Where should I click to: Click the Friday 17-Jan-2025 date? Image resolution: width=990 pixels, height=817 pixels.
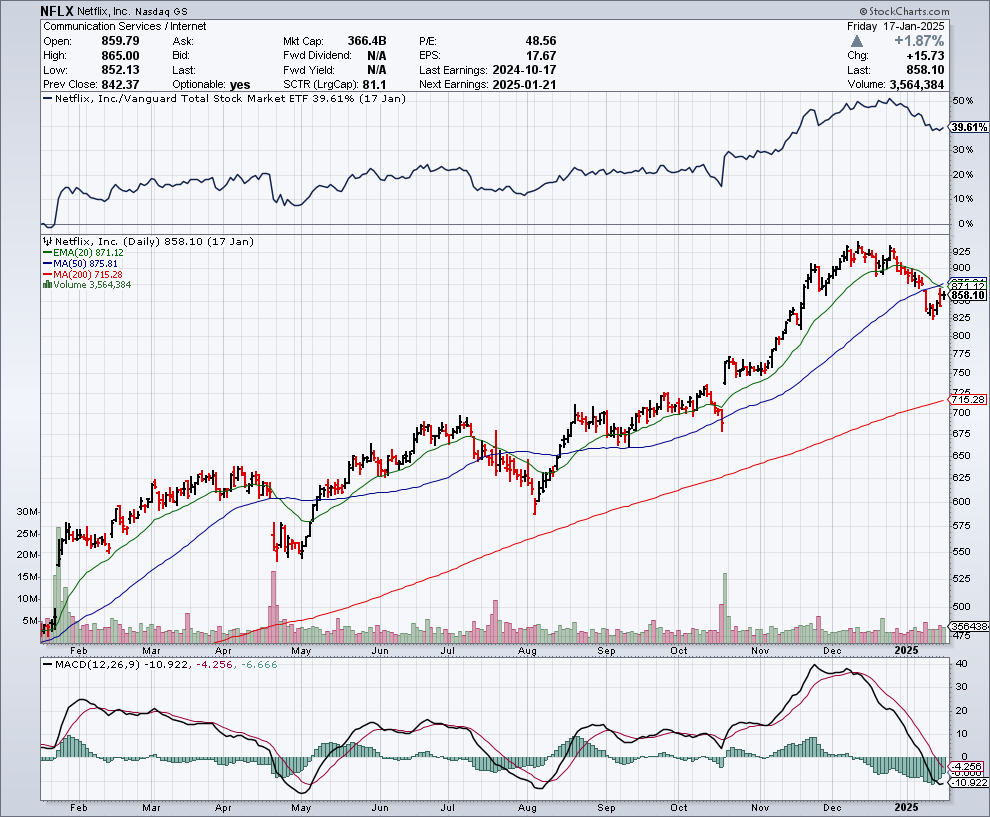[895, 26]
